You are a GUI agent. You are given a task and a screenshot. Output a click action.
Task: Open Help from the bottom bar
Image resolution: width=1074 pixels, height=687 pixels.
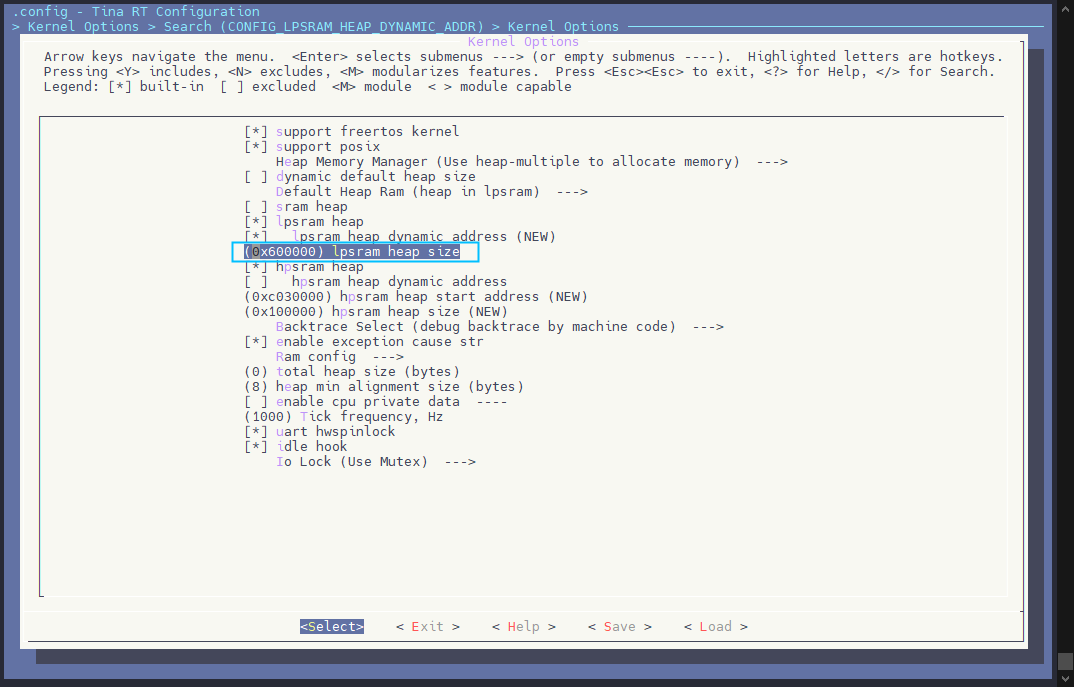tap(523, 627)
